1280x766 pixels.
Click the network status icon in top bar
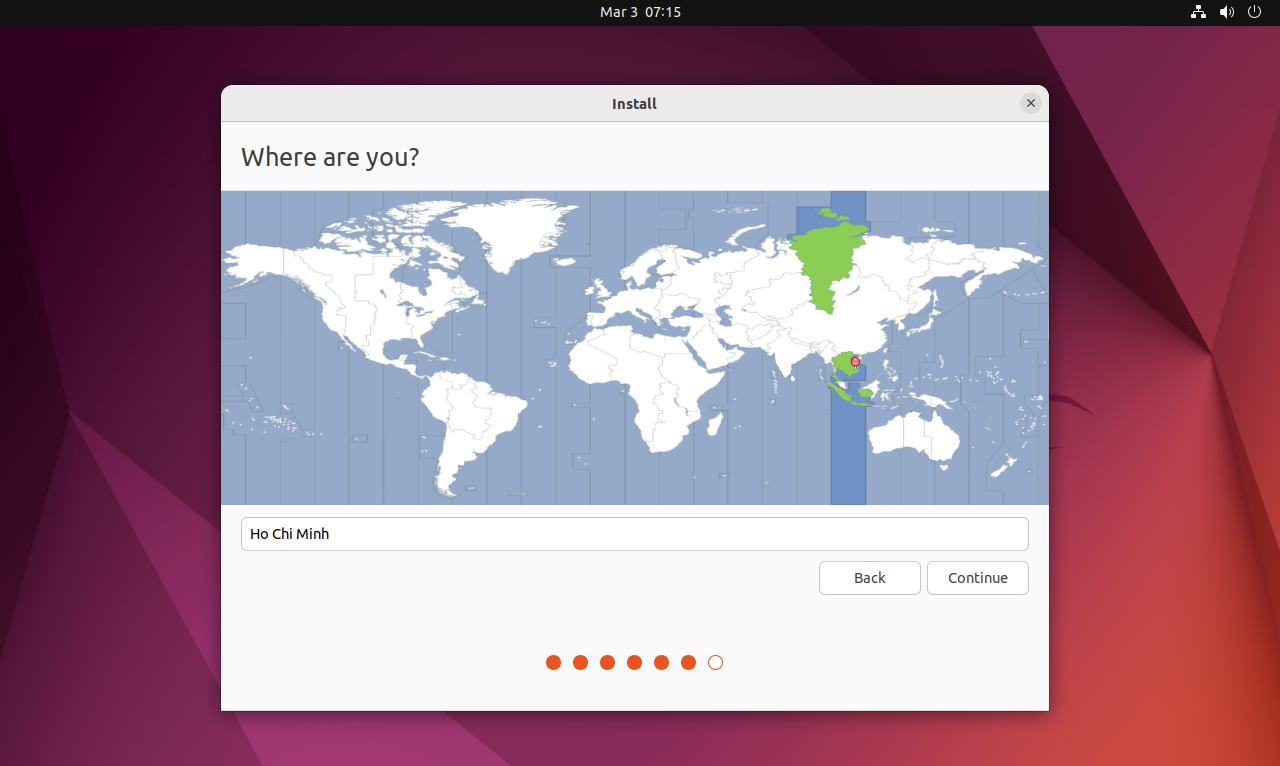(1198, 12)
